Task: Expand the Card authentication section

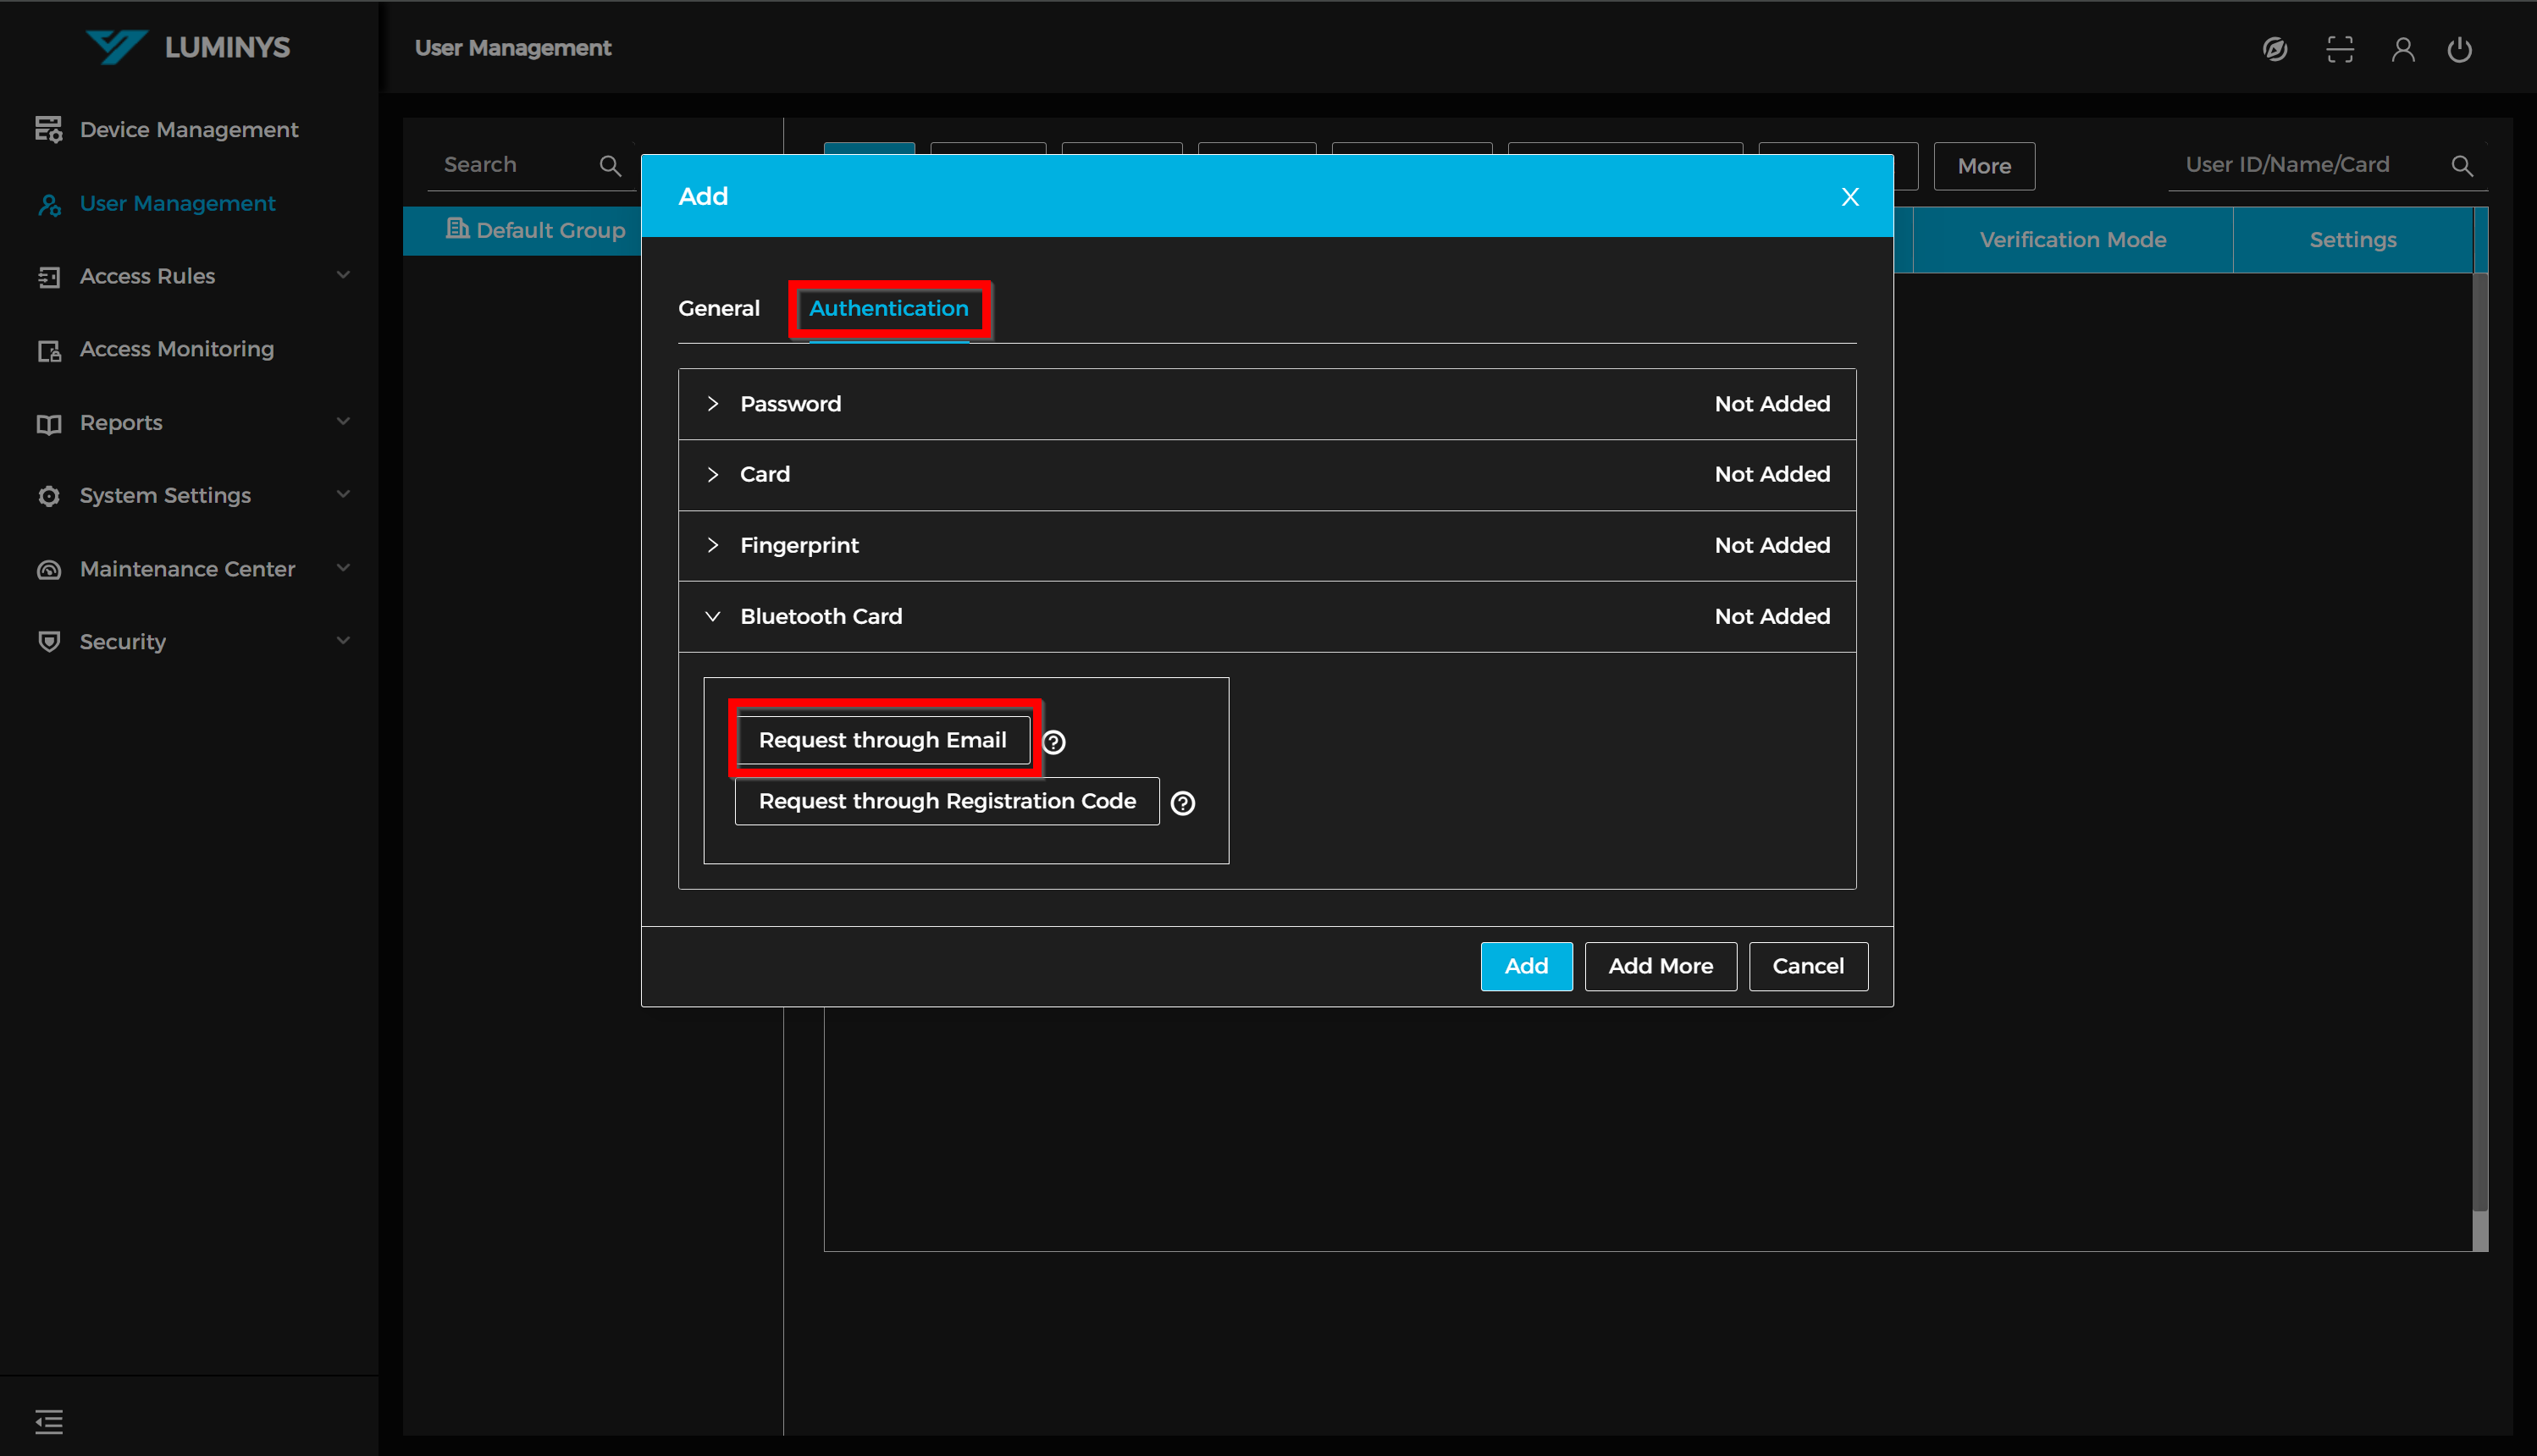Action: [713, 474]
